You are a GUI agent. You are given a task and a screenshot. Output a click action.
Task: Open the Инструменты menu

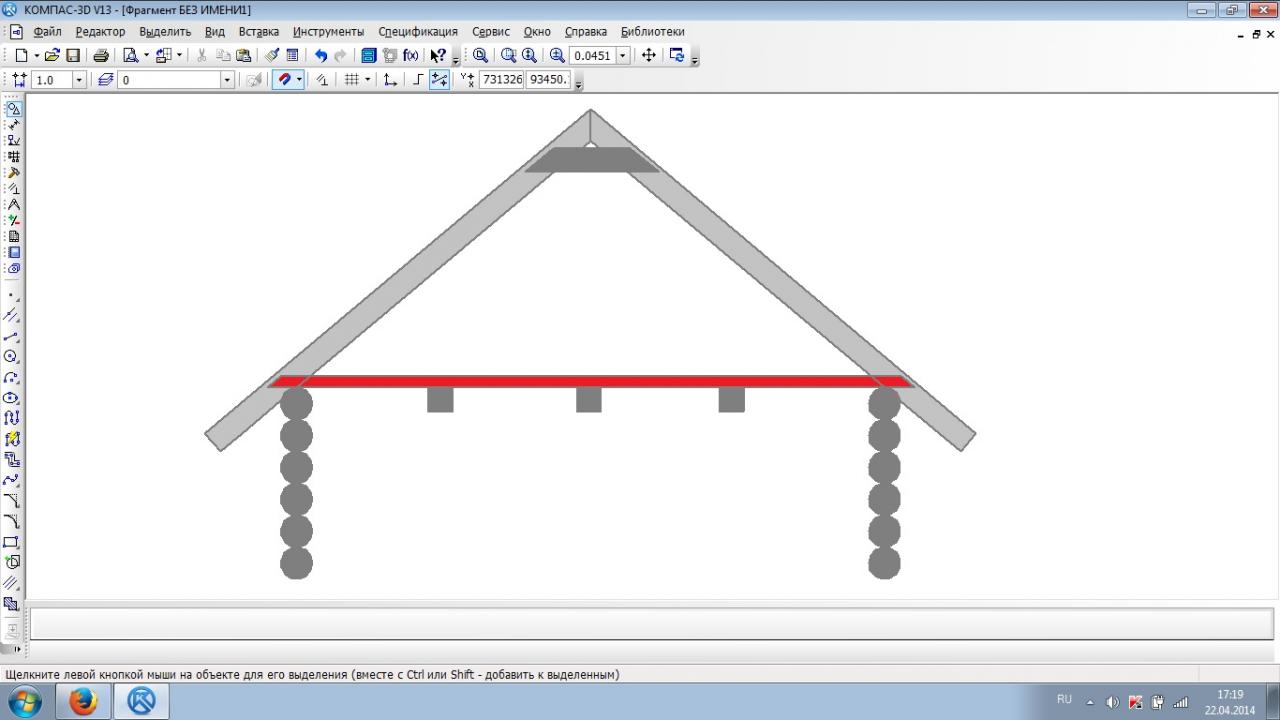point(328,32)
